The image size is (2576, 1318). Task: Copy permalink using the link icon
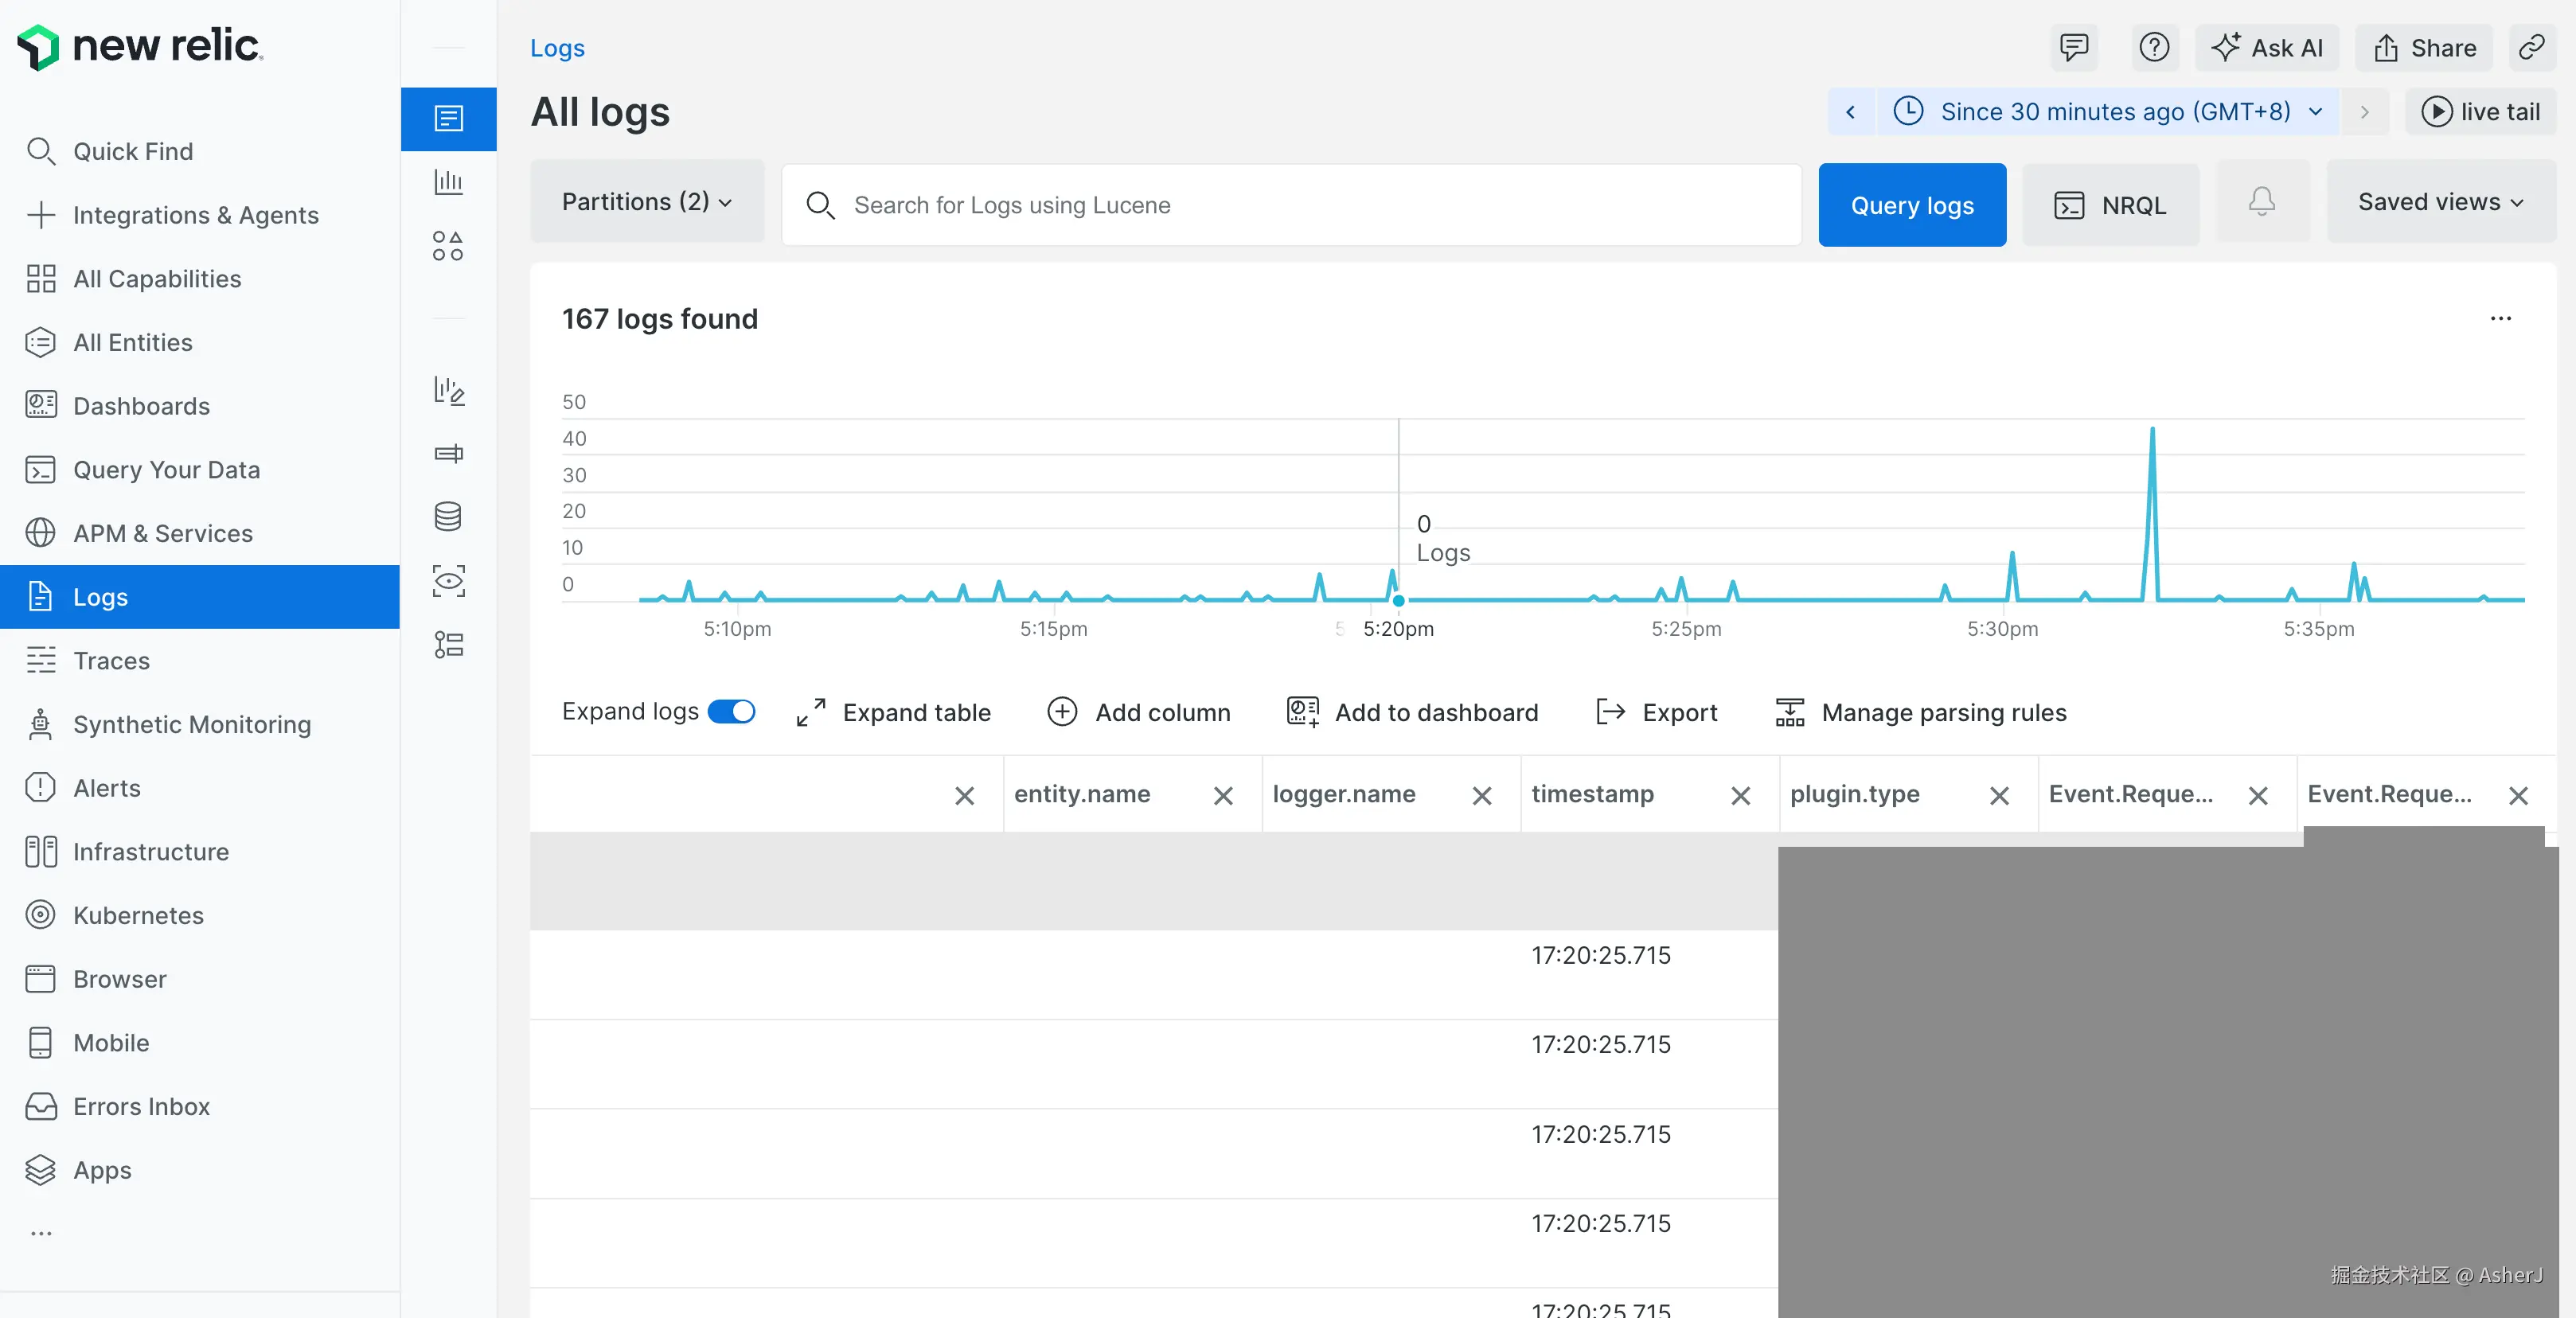(x=2531, y=48)
